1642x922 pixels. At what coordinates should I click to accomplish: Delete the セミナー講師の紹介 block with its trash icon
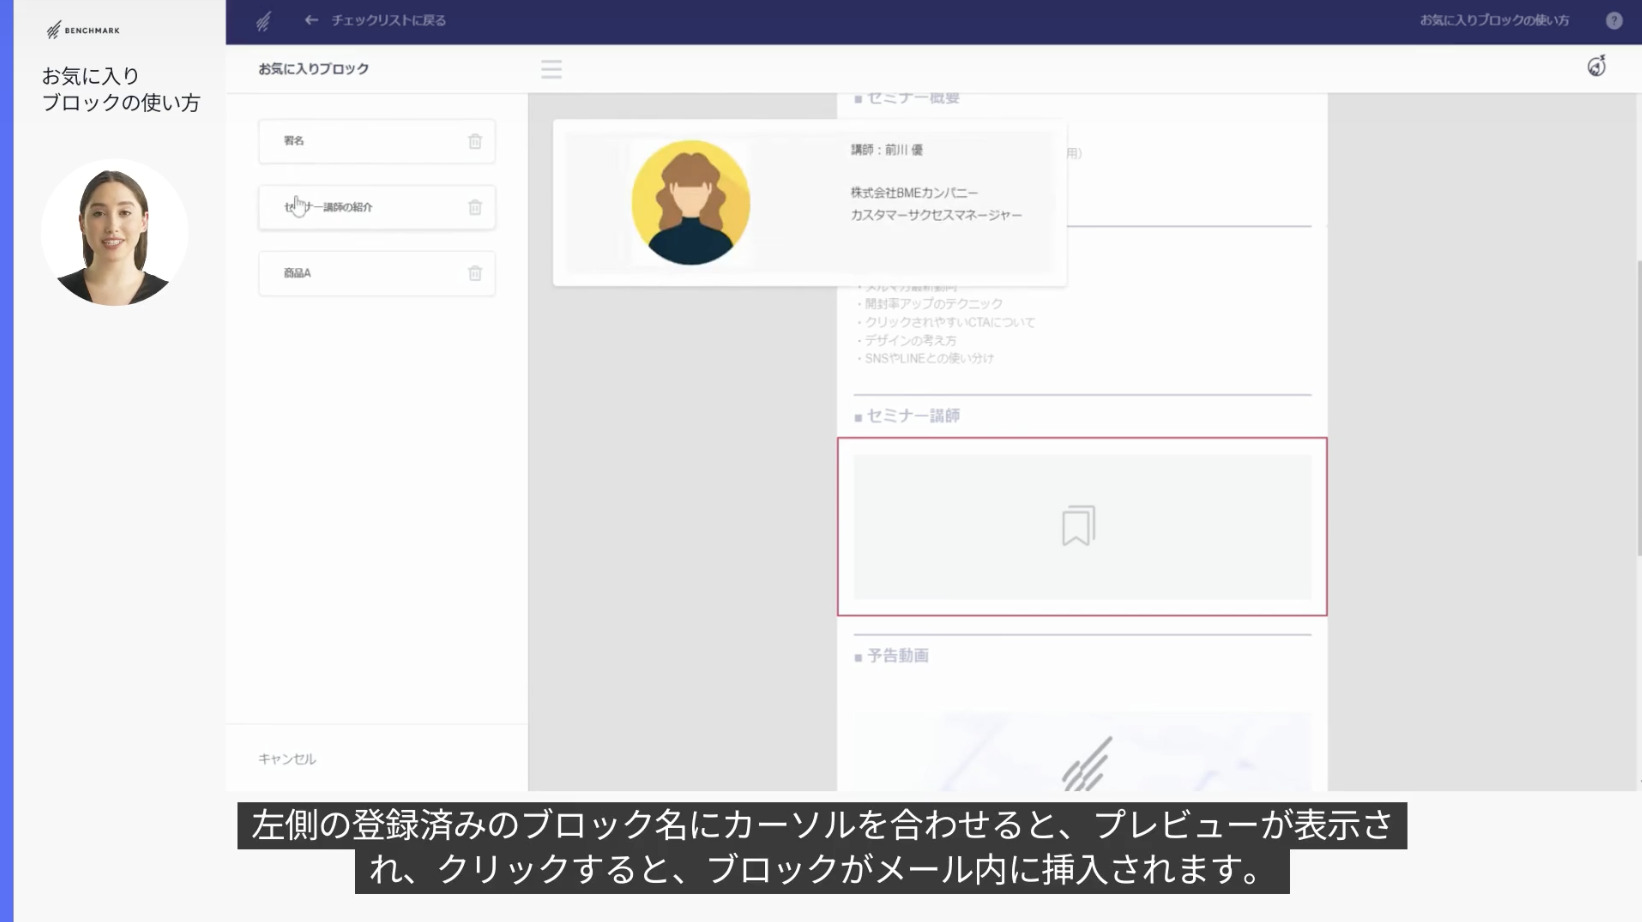tap(475, 208)
